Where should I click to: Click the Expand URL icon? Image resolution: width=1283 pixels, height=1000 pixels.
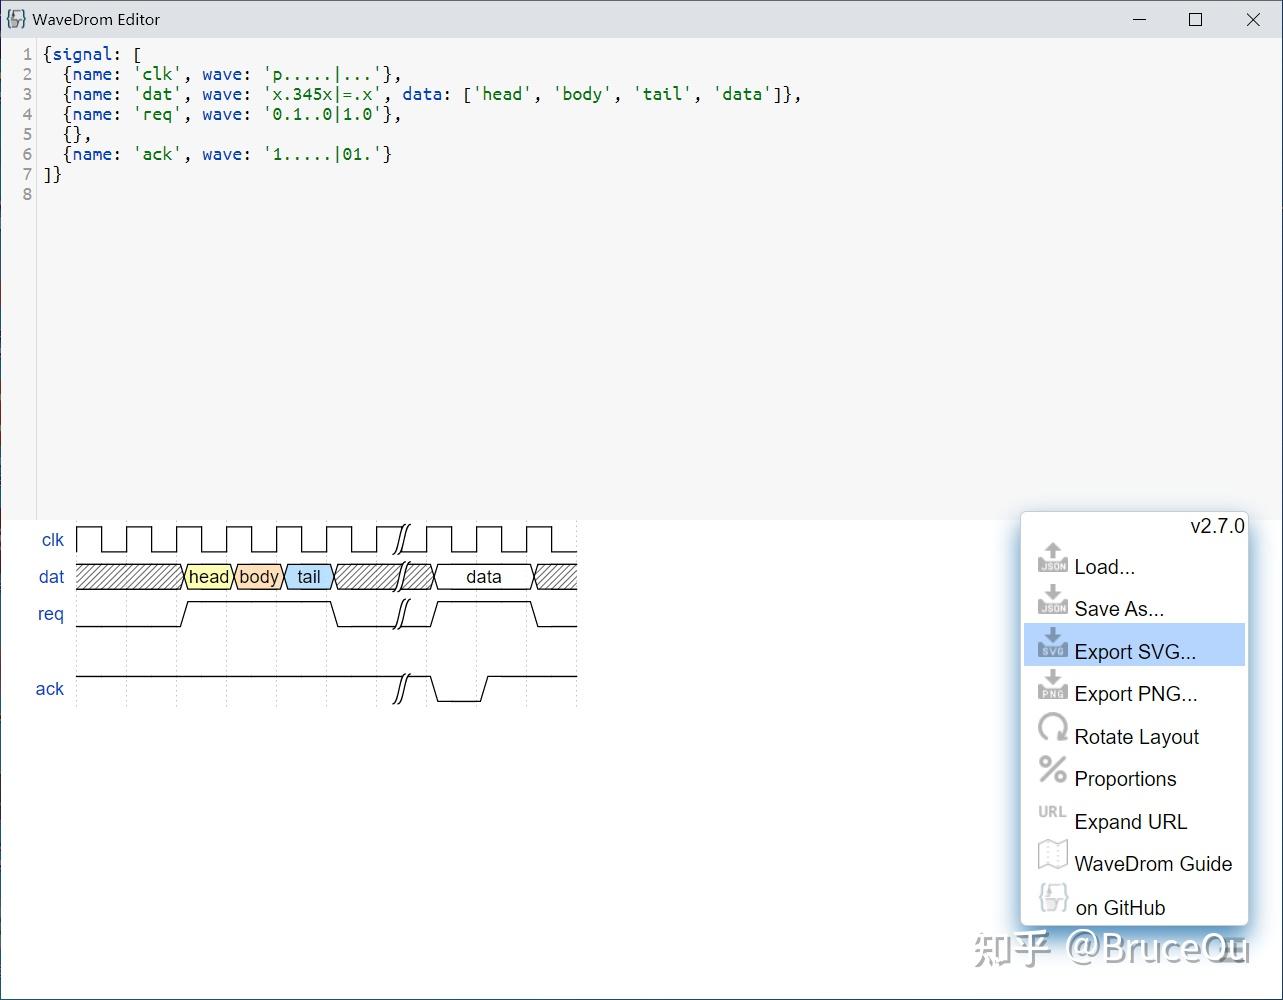point(1052,812)
